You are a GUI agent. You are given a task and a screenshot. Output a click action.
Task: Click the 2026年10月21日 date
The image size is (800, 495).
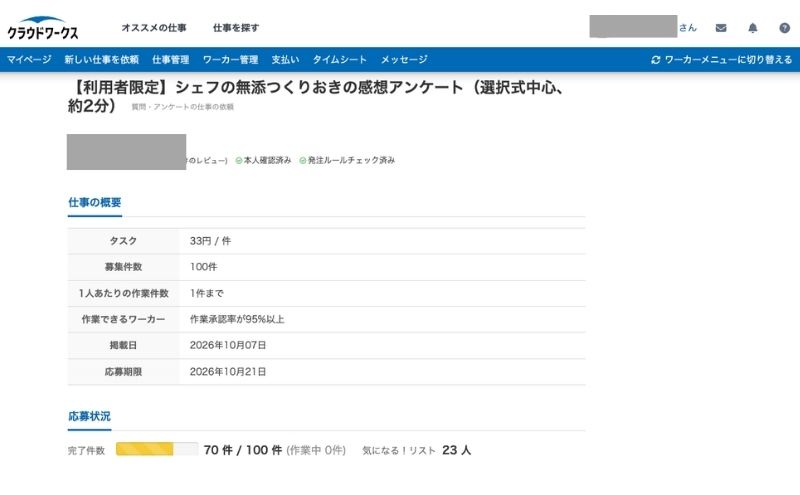228,372
